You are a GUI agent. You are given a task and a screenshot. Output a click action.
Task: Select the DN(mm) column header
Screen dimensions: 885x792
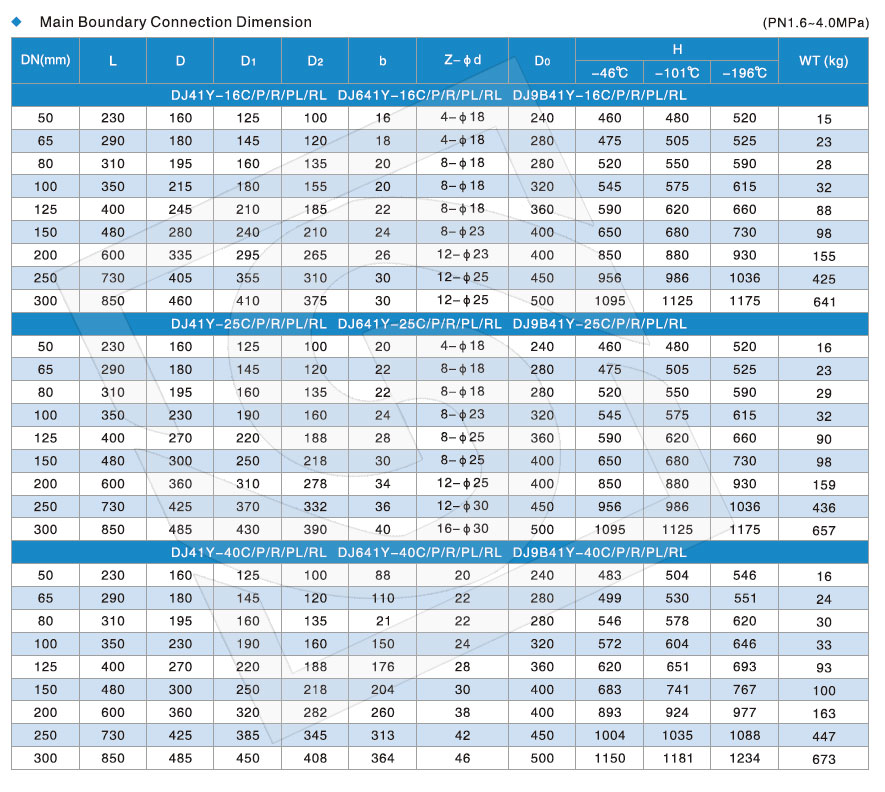[45, 61]
